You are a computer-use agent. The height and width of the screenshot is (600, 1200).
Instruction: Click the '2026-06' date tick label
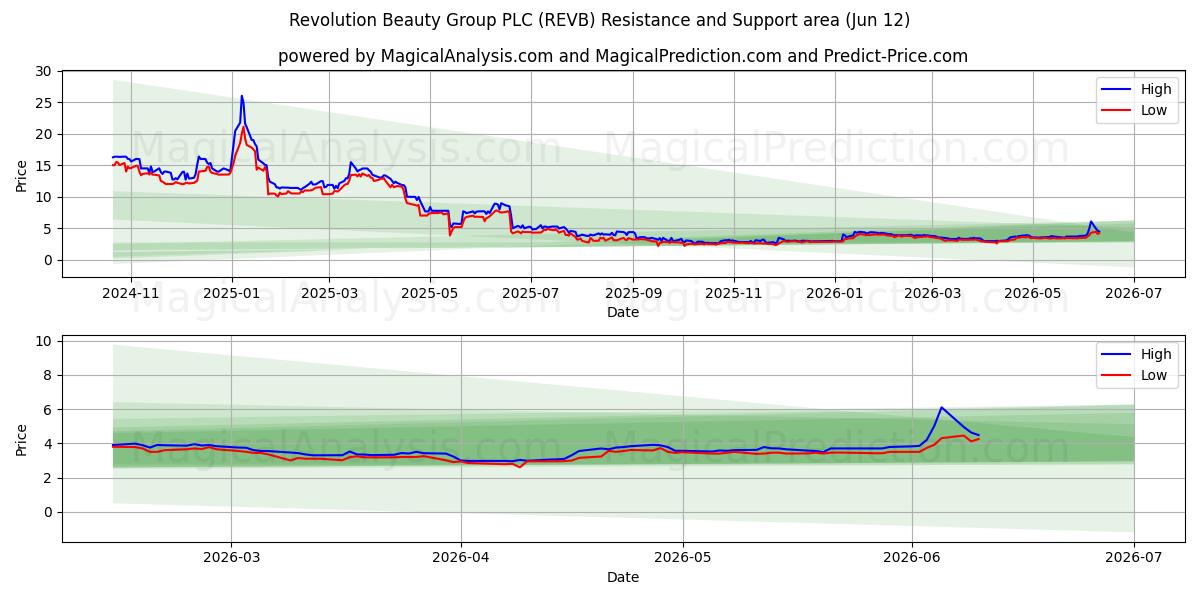[x=913, y=558]
